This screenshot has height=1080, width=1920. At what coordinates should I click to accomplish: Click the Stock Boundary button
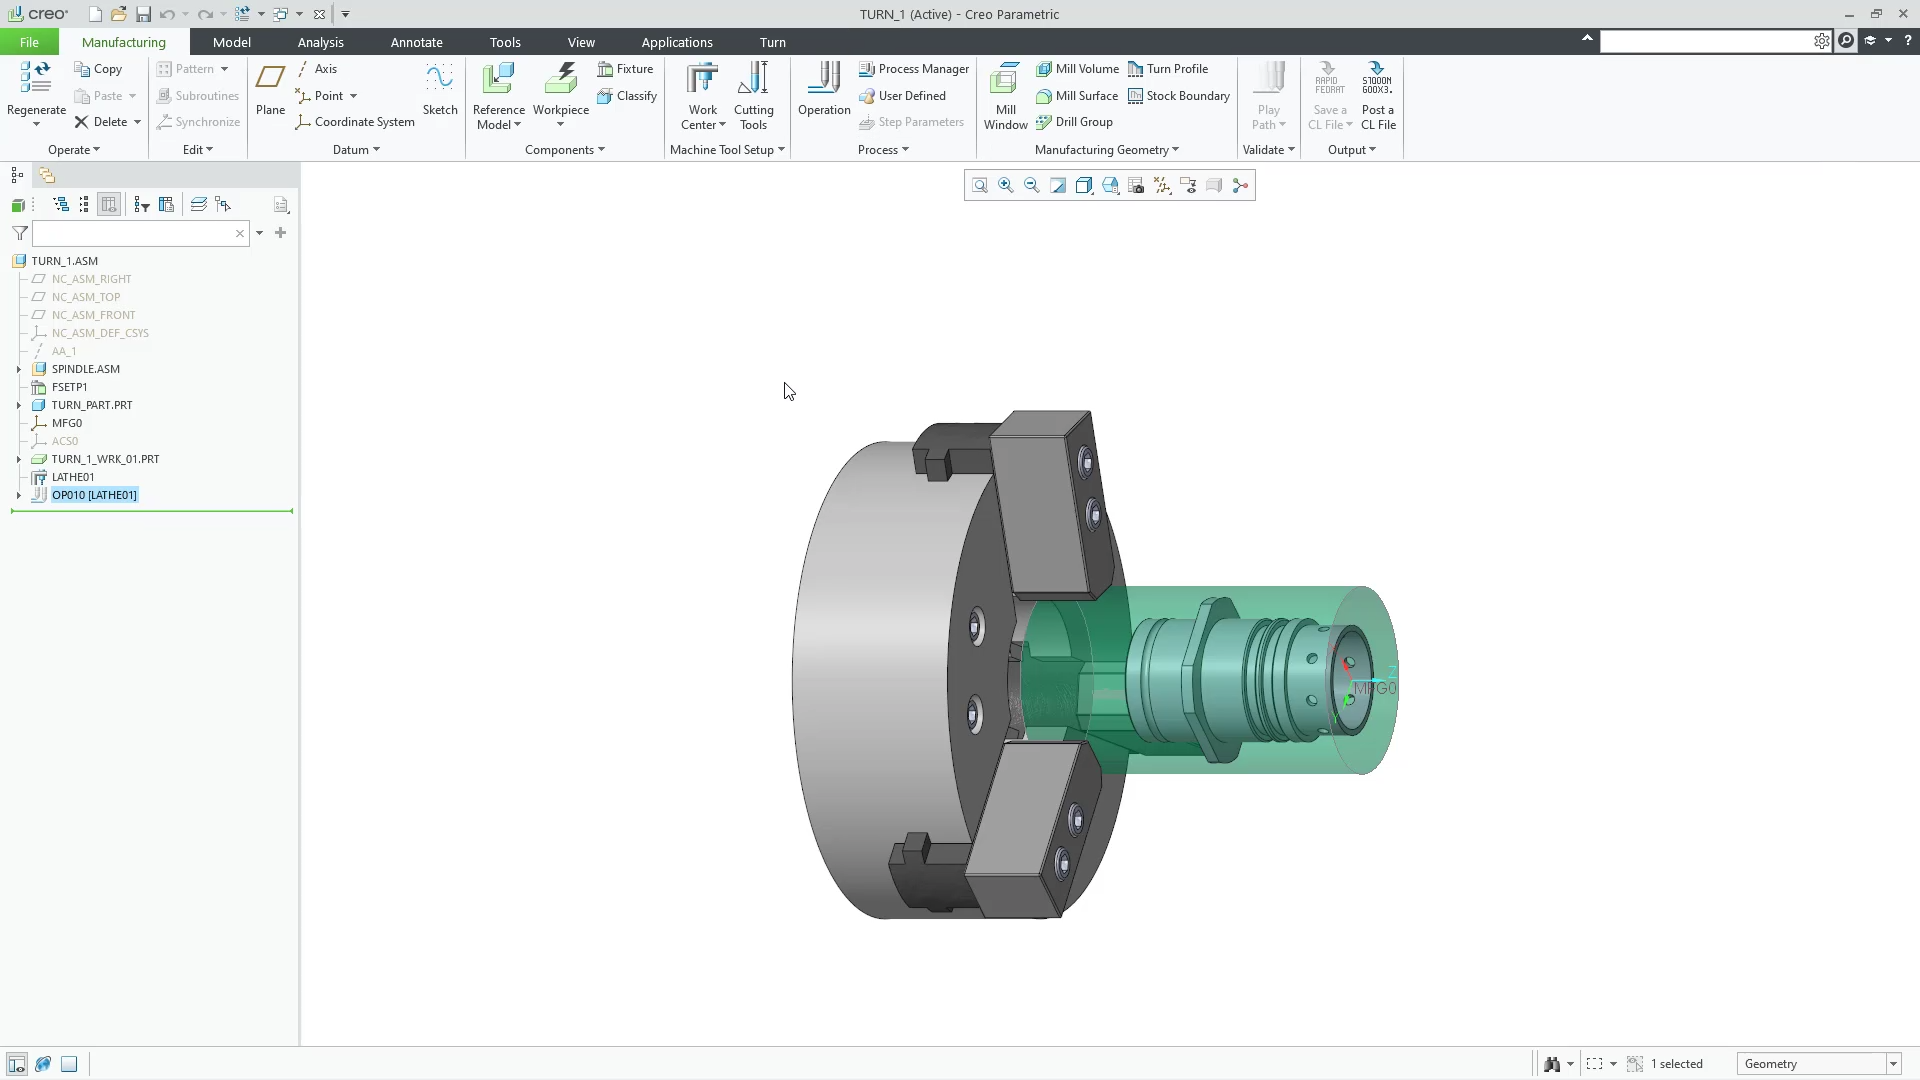click(x=1179, y=96)
